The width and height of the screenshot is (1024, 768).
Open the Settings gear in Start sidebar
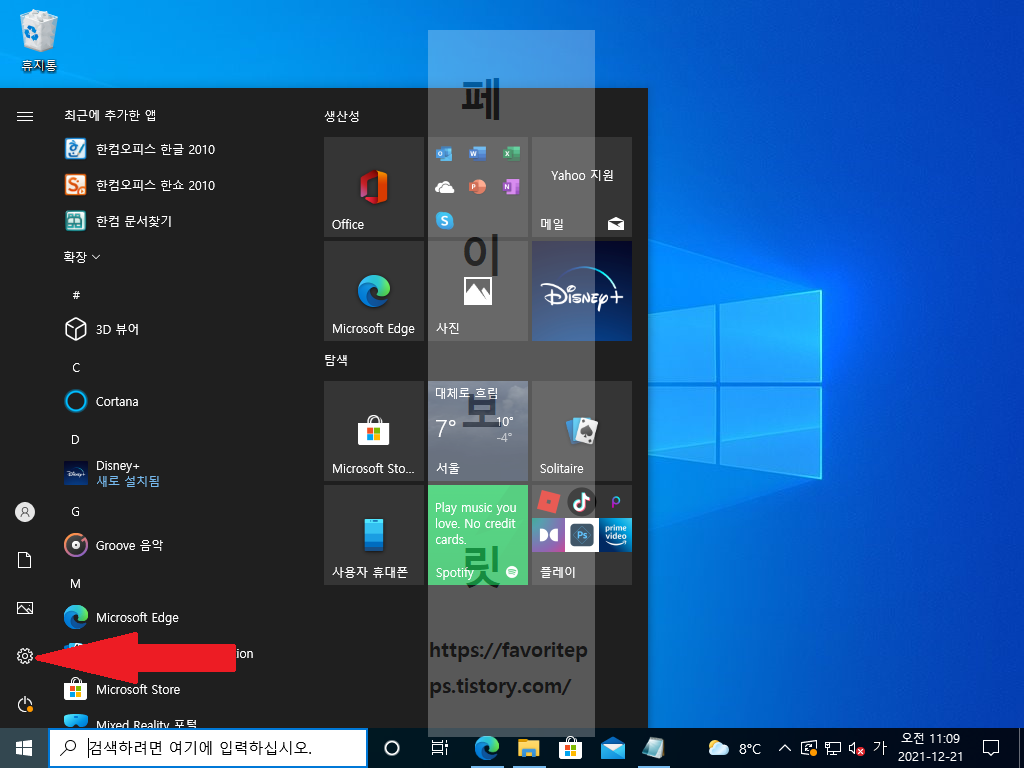[25, 656]
